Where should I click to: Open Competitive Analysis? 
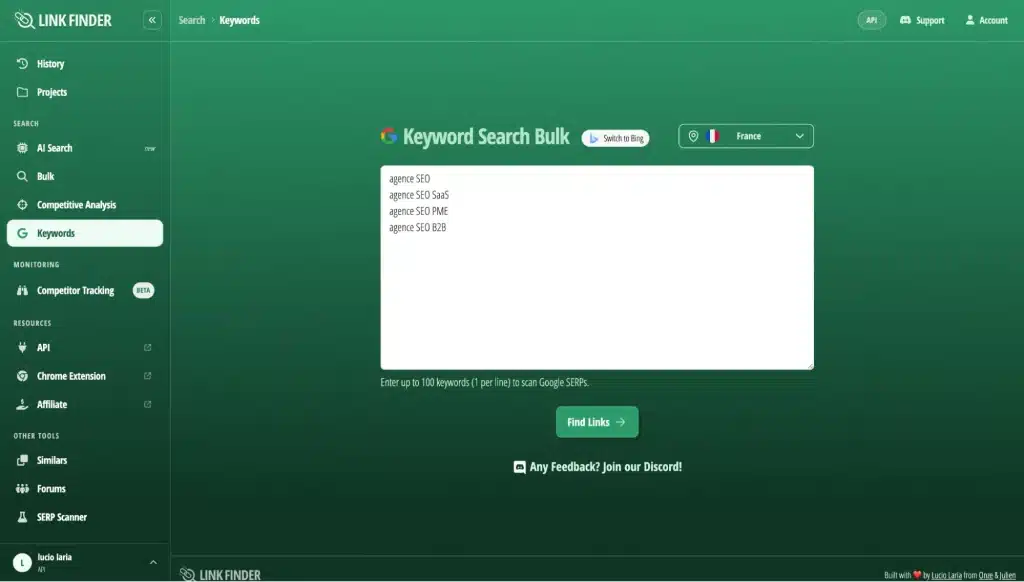point(85,205)
